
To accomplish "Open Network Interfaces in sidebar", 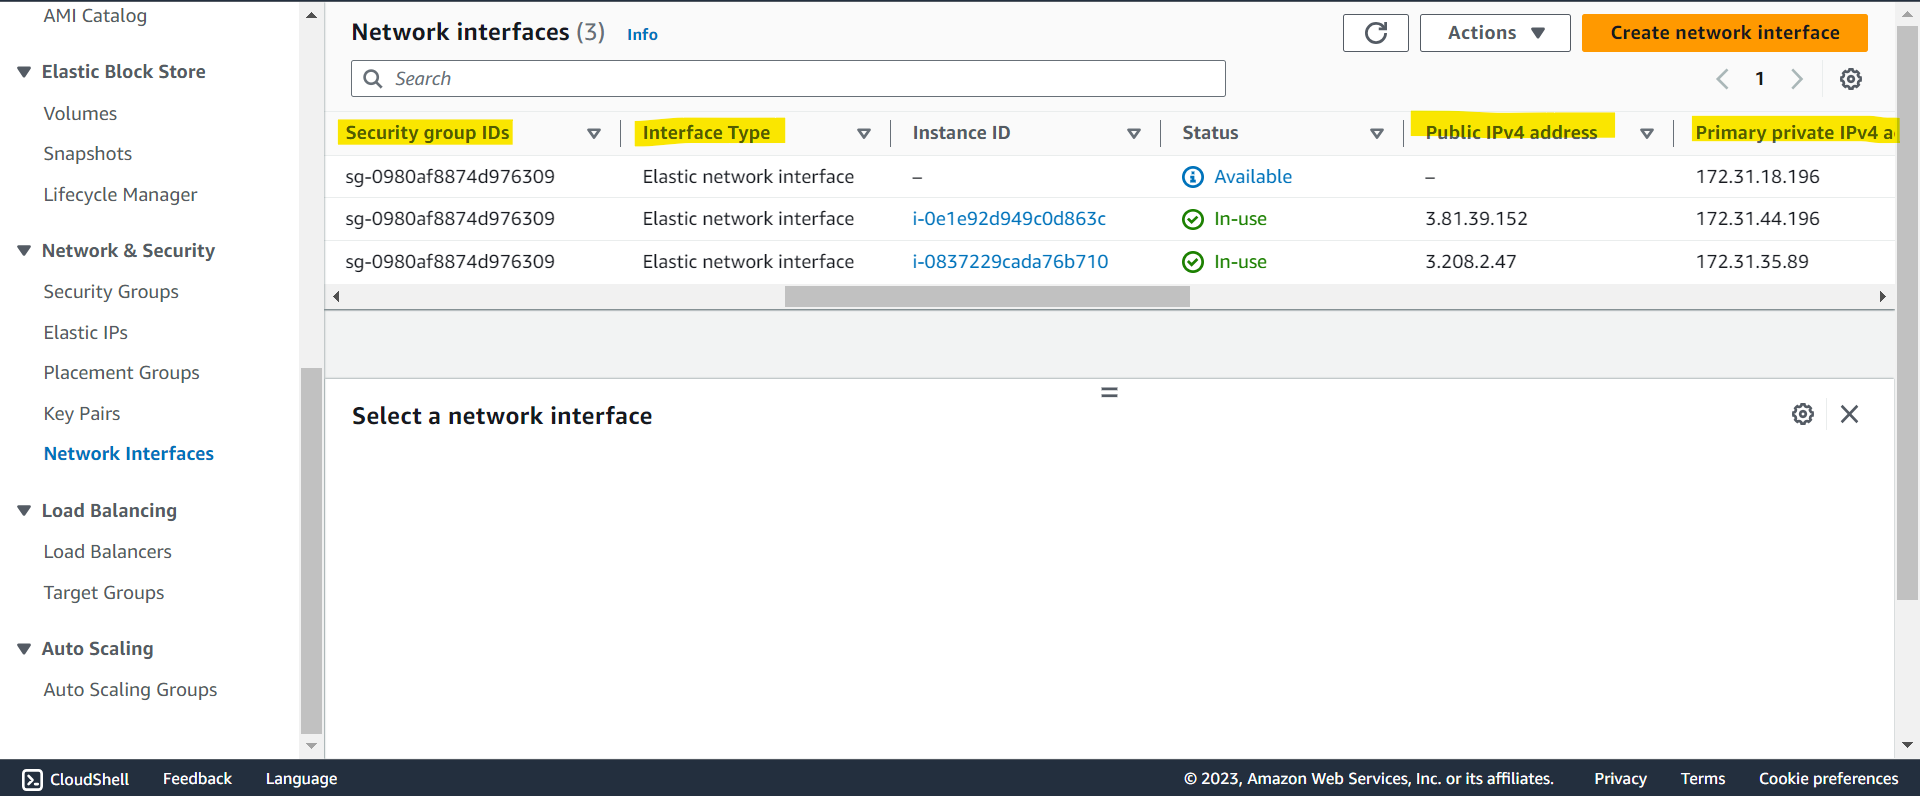I will (x=129, y=454).
